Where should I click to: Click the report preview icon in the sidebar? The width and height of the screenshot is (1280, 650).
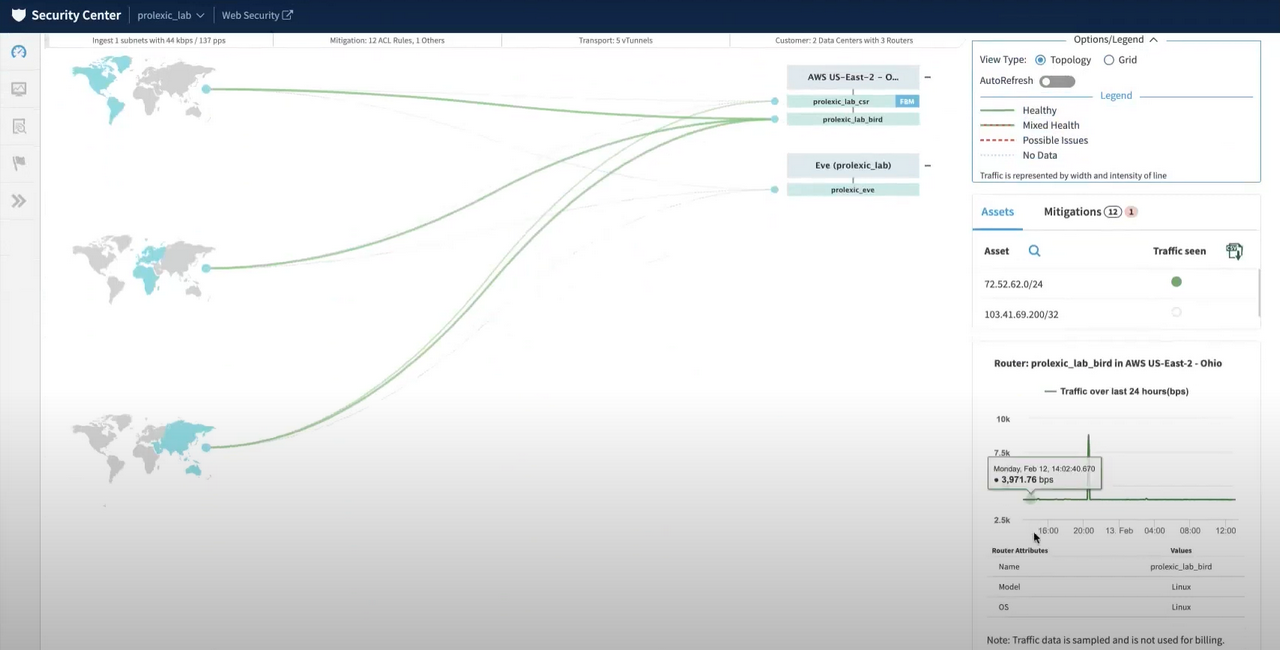18,125
